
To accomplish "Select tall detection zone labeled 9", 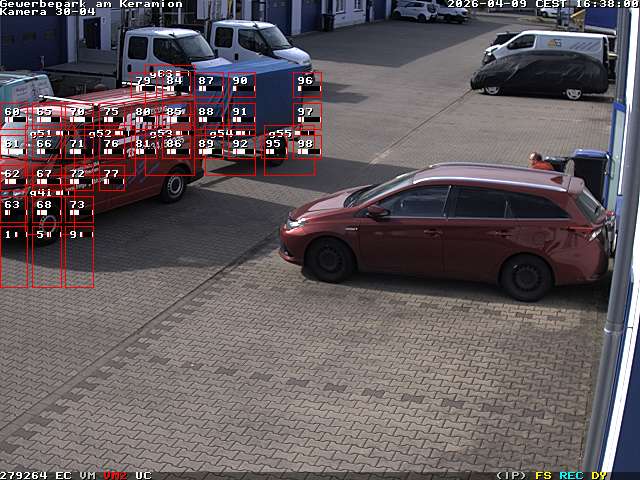I will click(x=79, y=257).
